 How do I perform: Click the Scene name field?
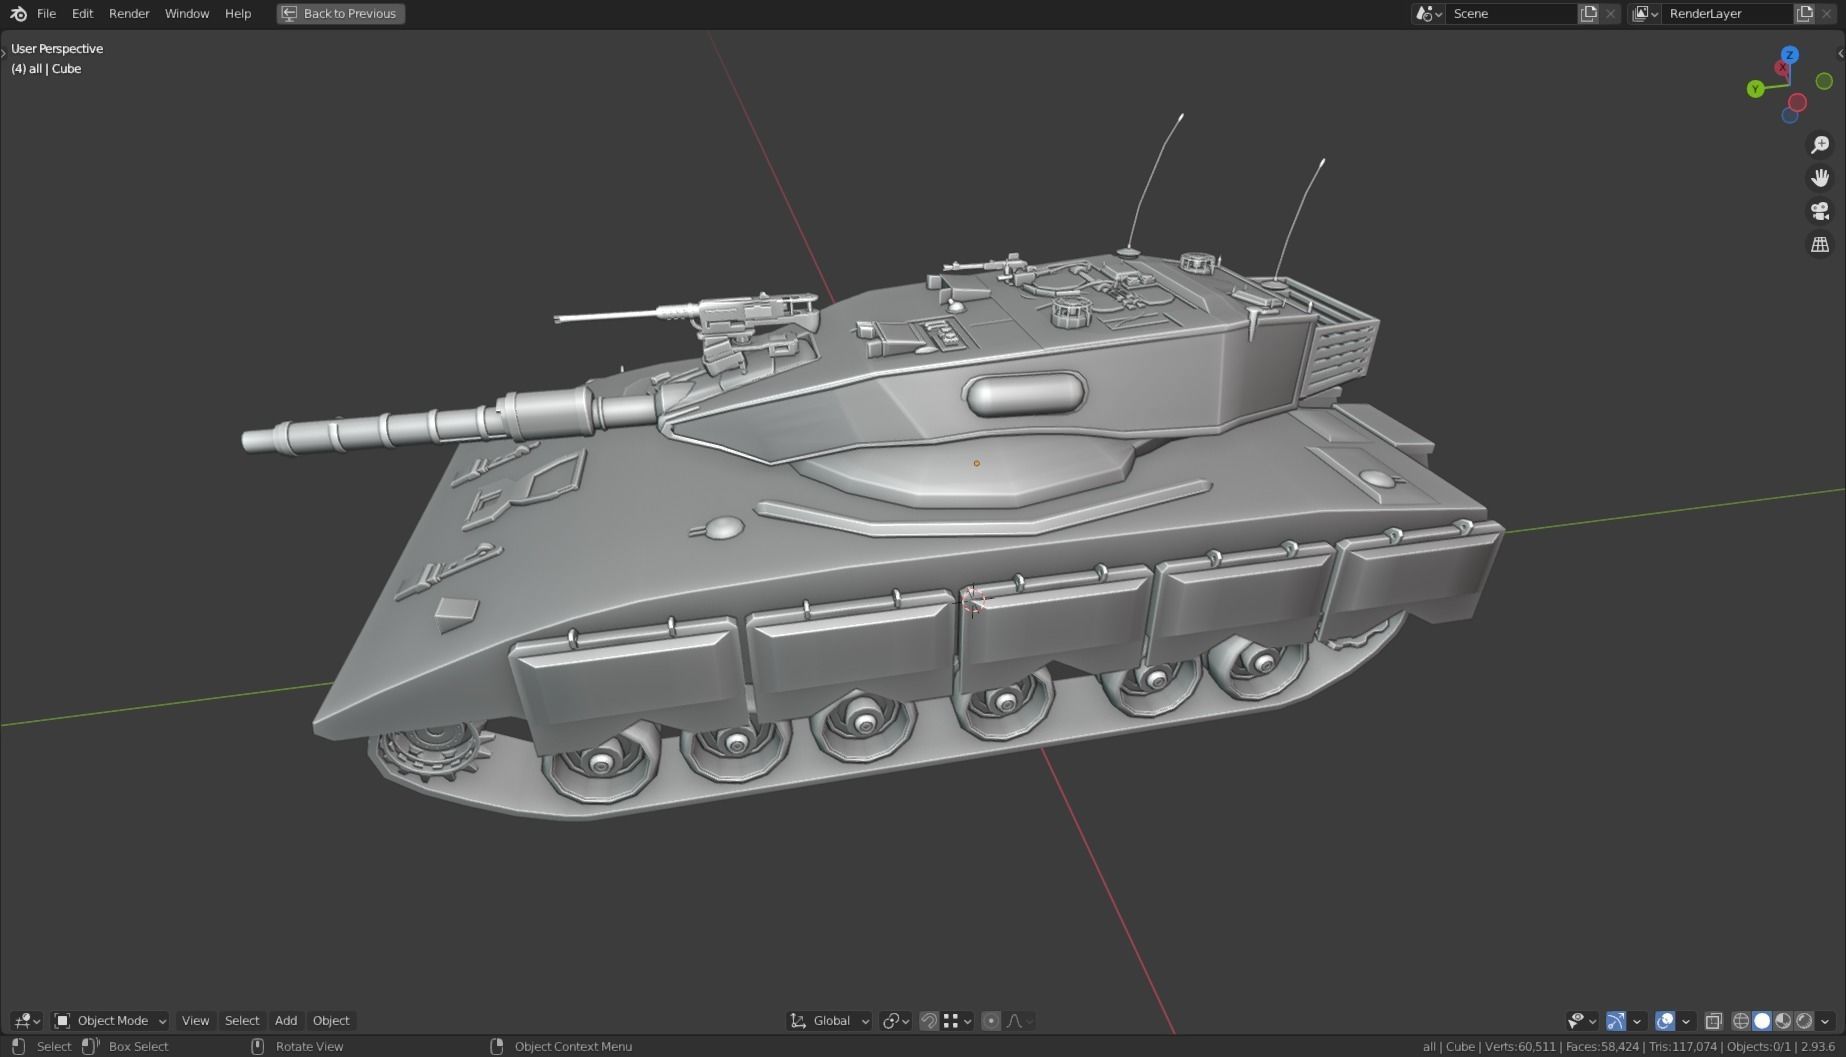tap(1510, 14)
